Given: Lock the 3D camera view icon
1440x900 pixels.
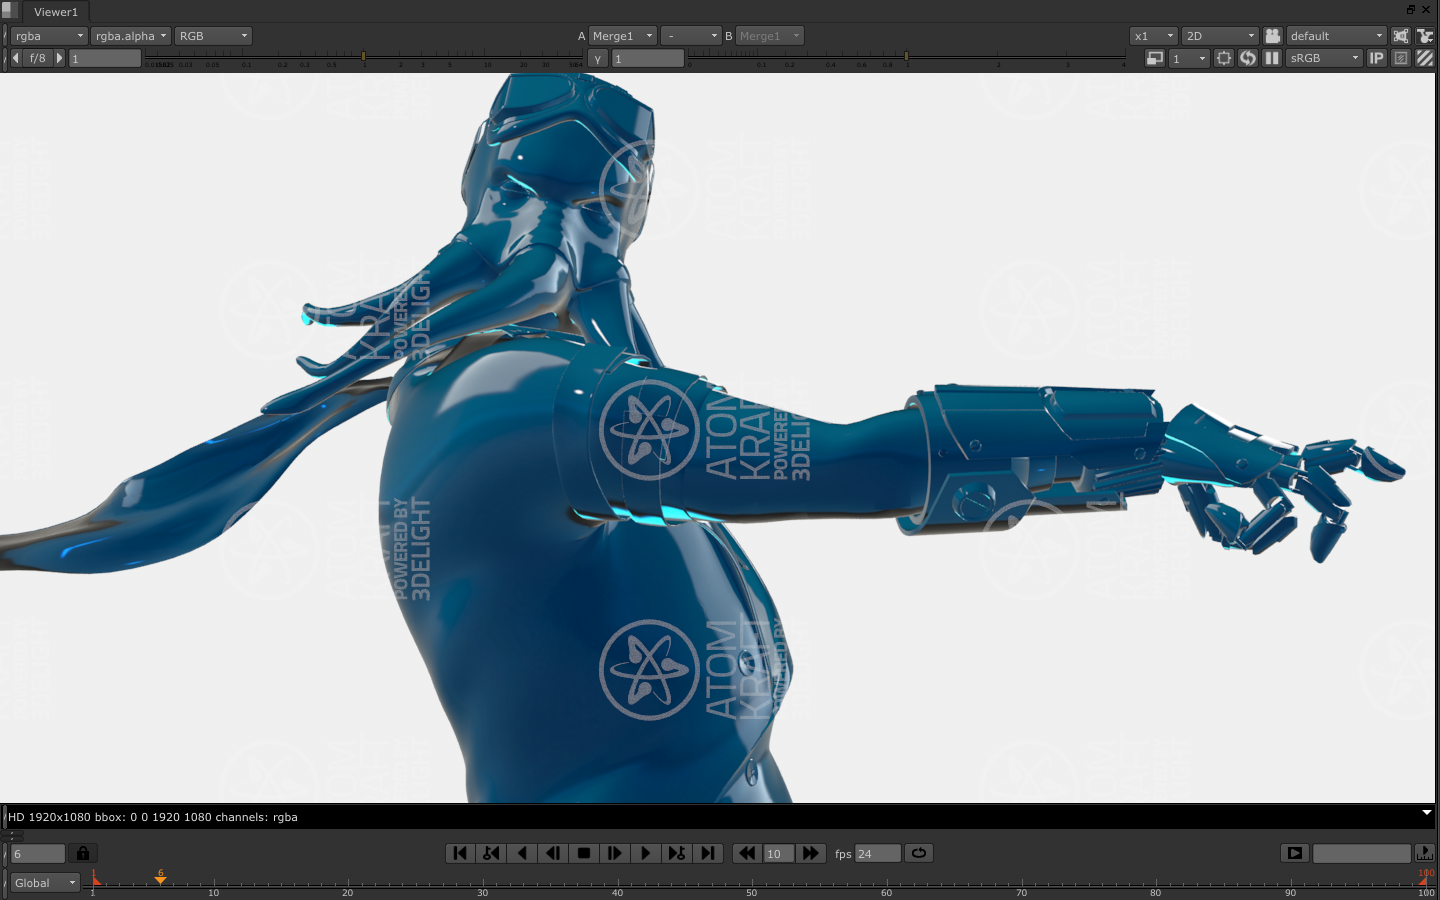Looking at the screenshot, I should [1272, 36].
